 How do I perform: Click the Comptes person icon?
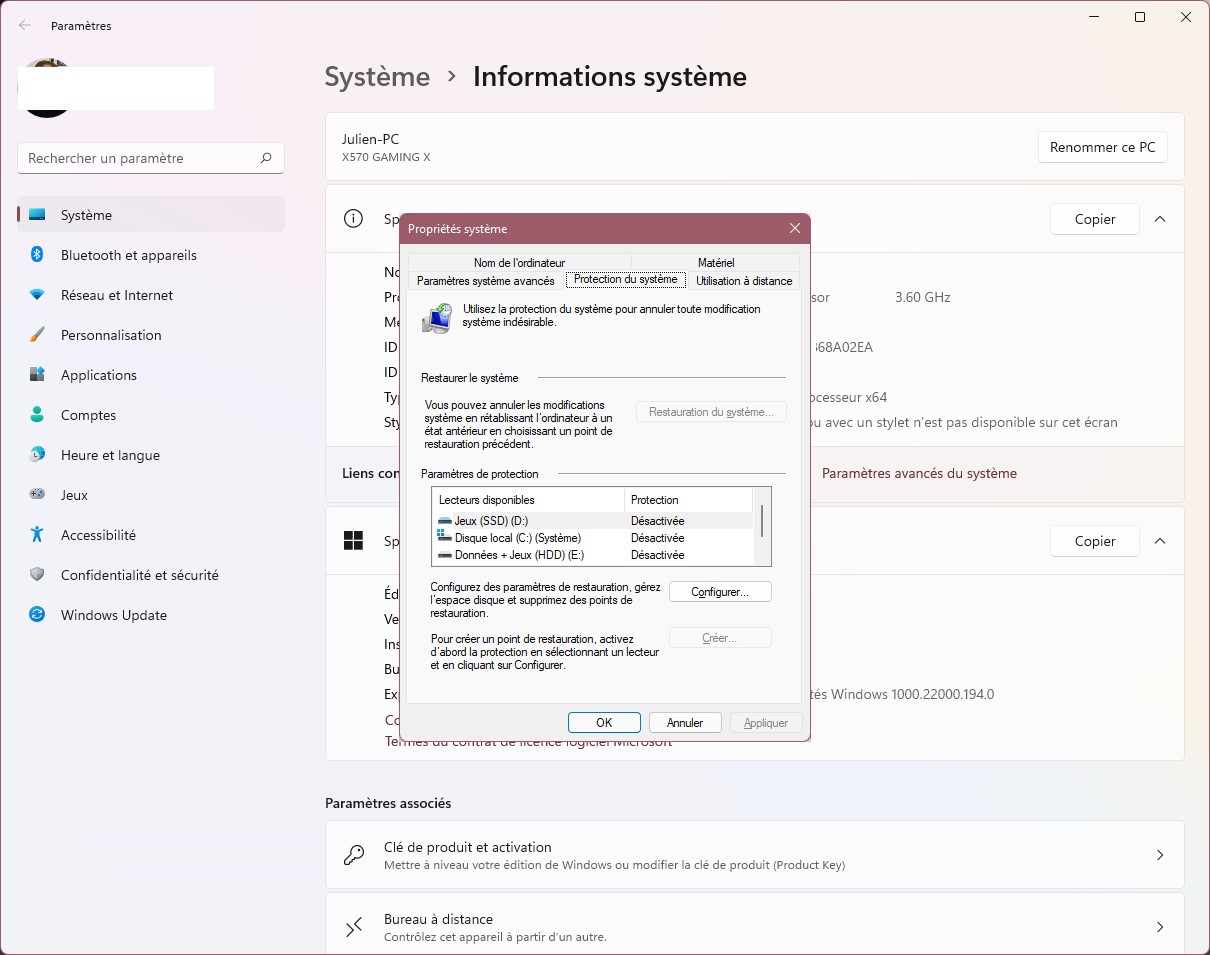[x=37, y=415]
